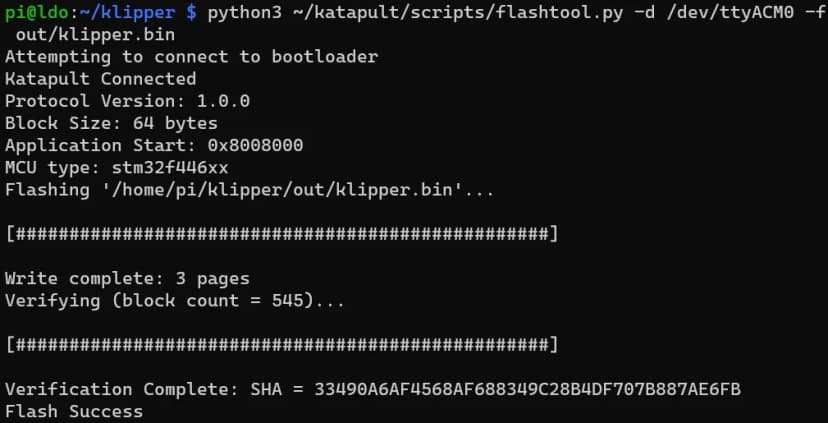Click the 'Katapult Connected' status line
828x423 pixels.
point(100,78)
